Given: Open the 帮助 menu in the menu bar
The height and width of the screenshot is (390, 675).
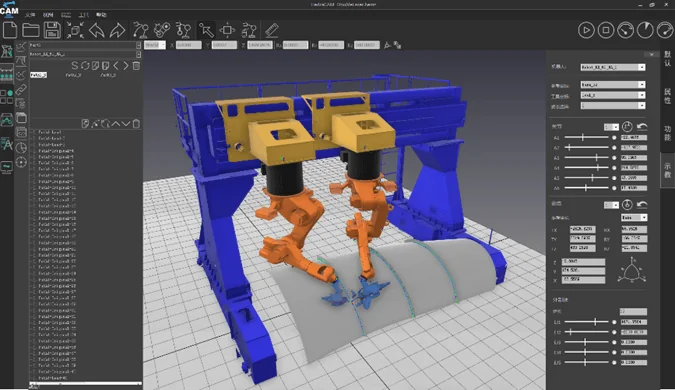Looking at the screenshot, I should pyautogui.click(x=101, y=15).
